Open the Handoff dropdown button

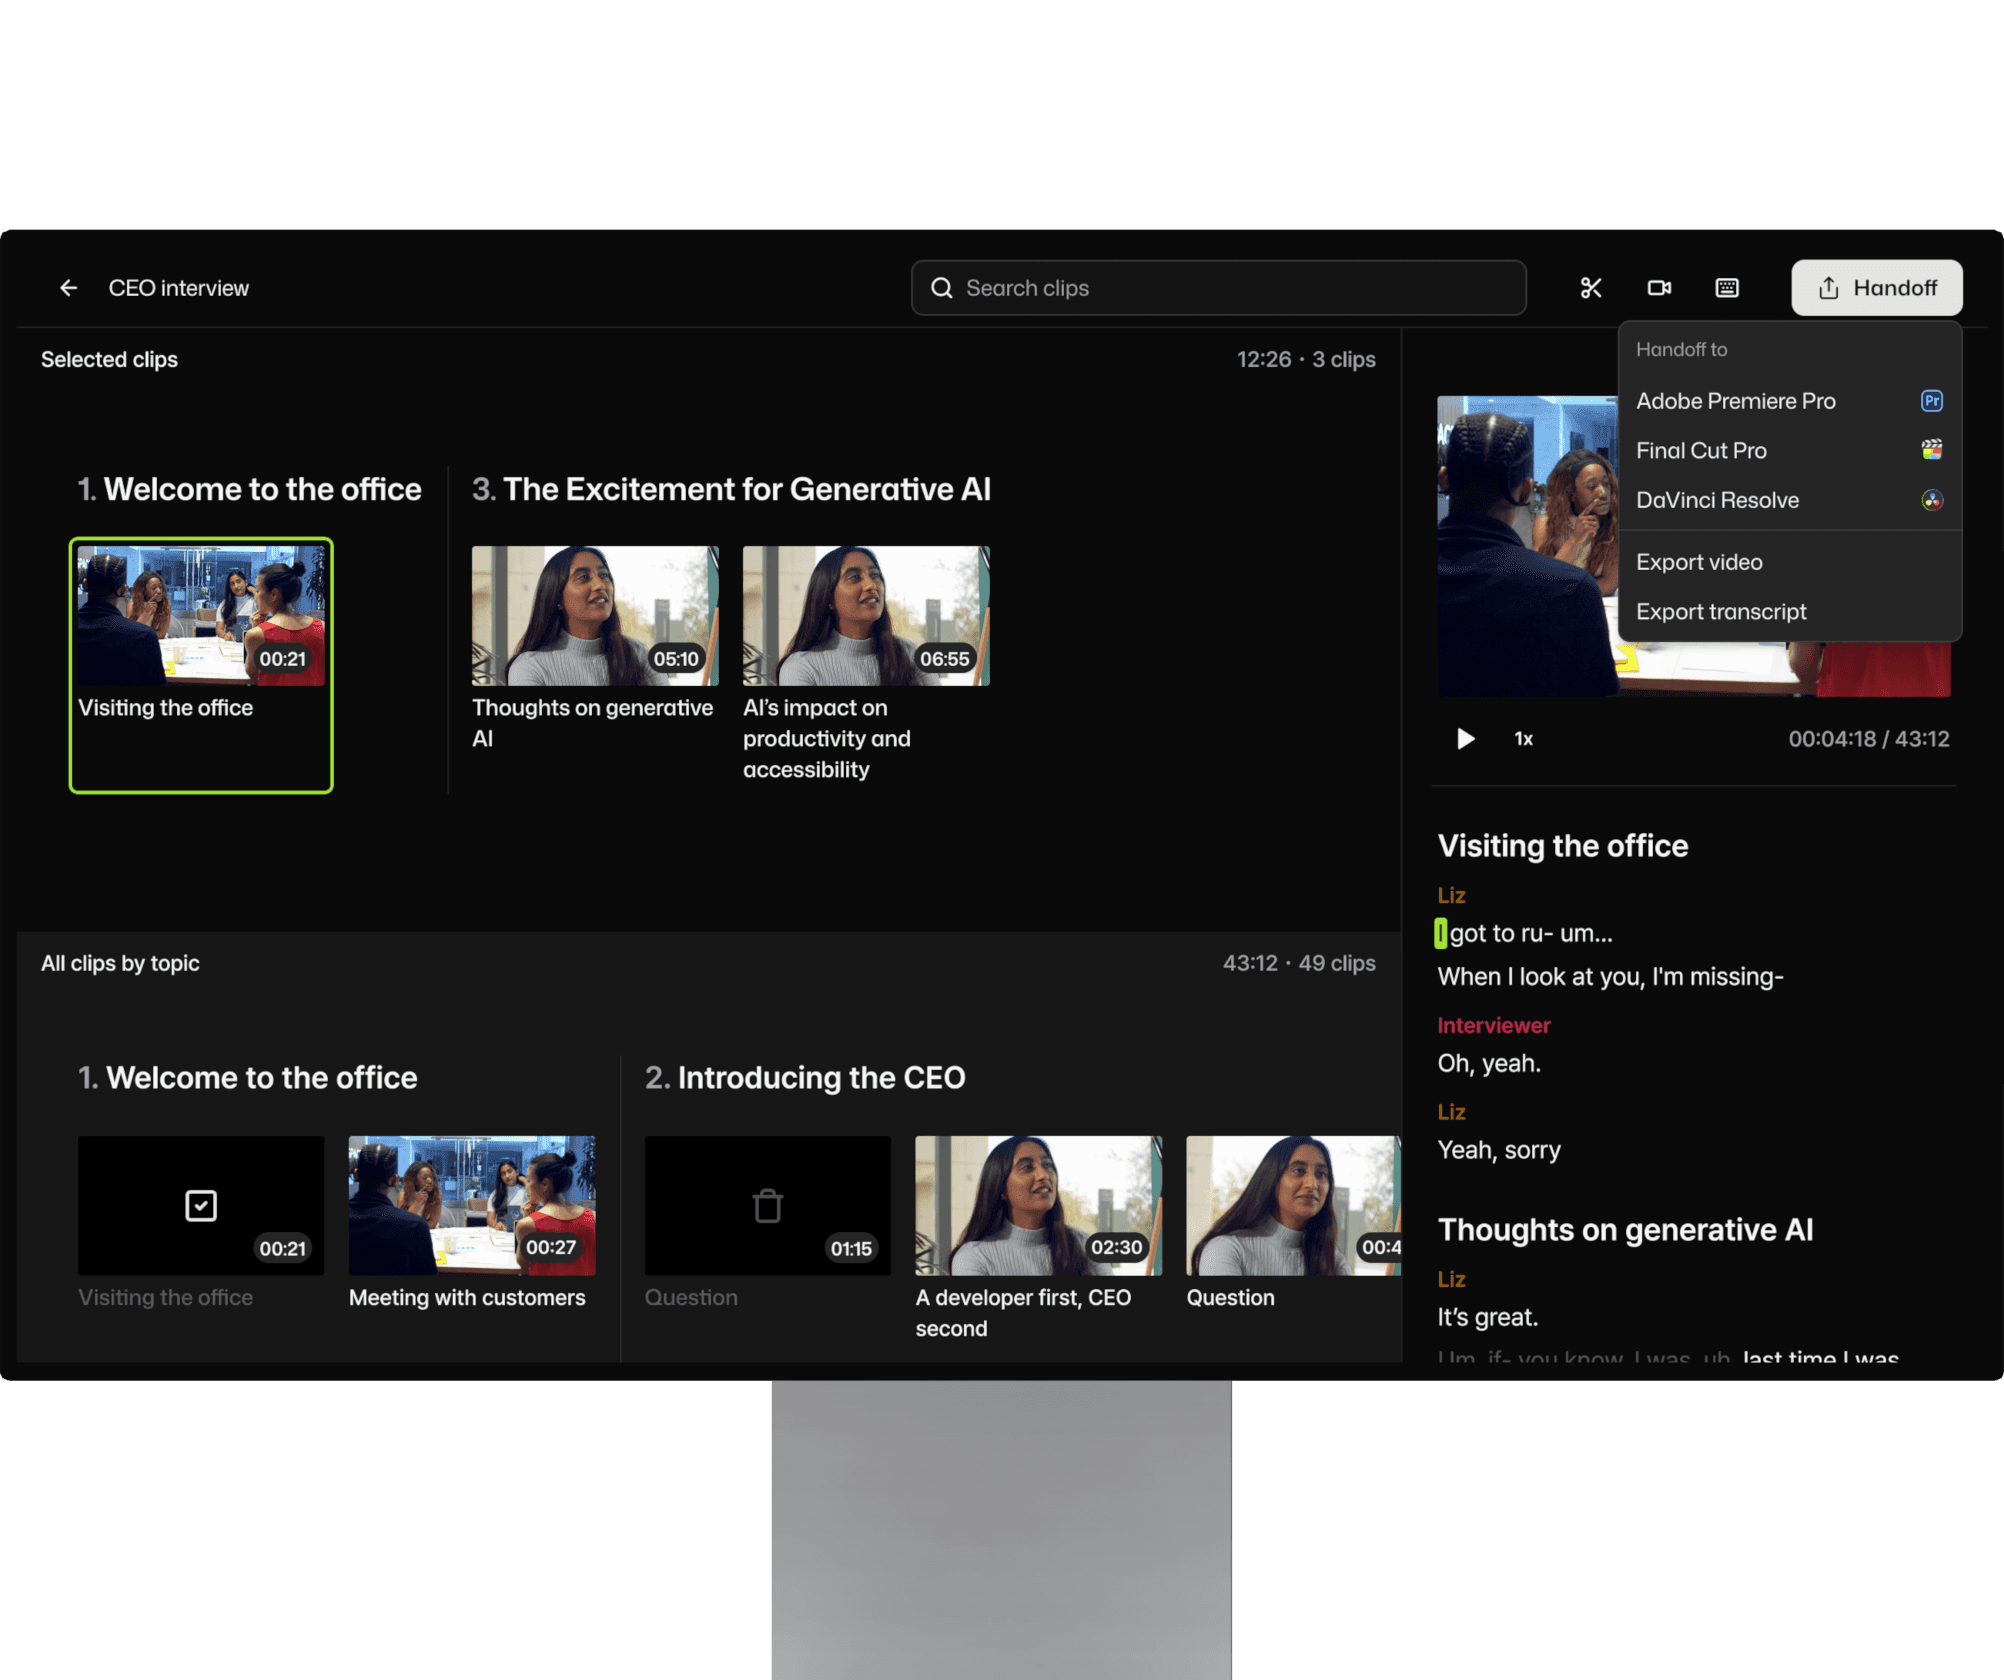[x=1876, y=288]
